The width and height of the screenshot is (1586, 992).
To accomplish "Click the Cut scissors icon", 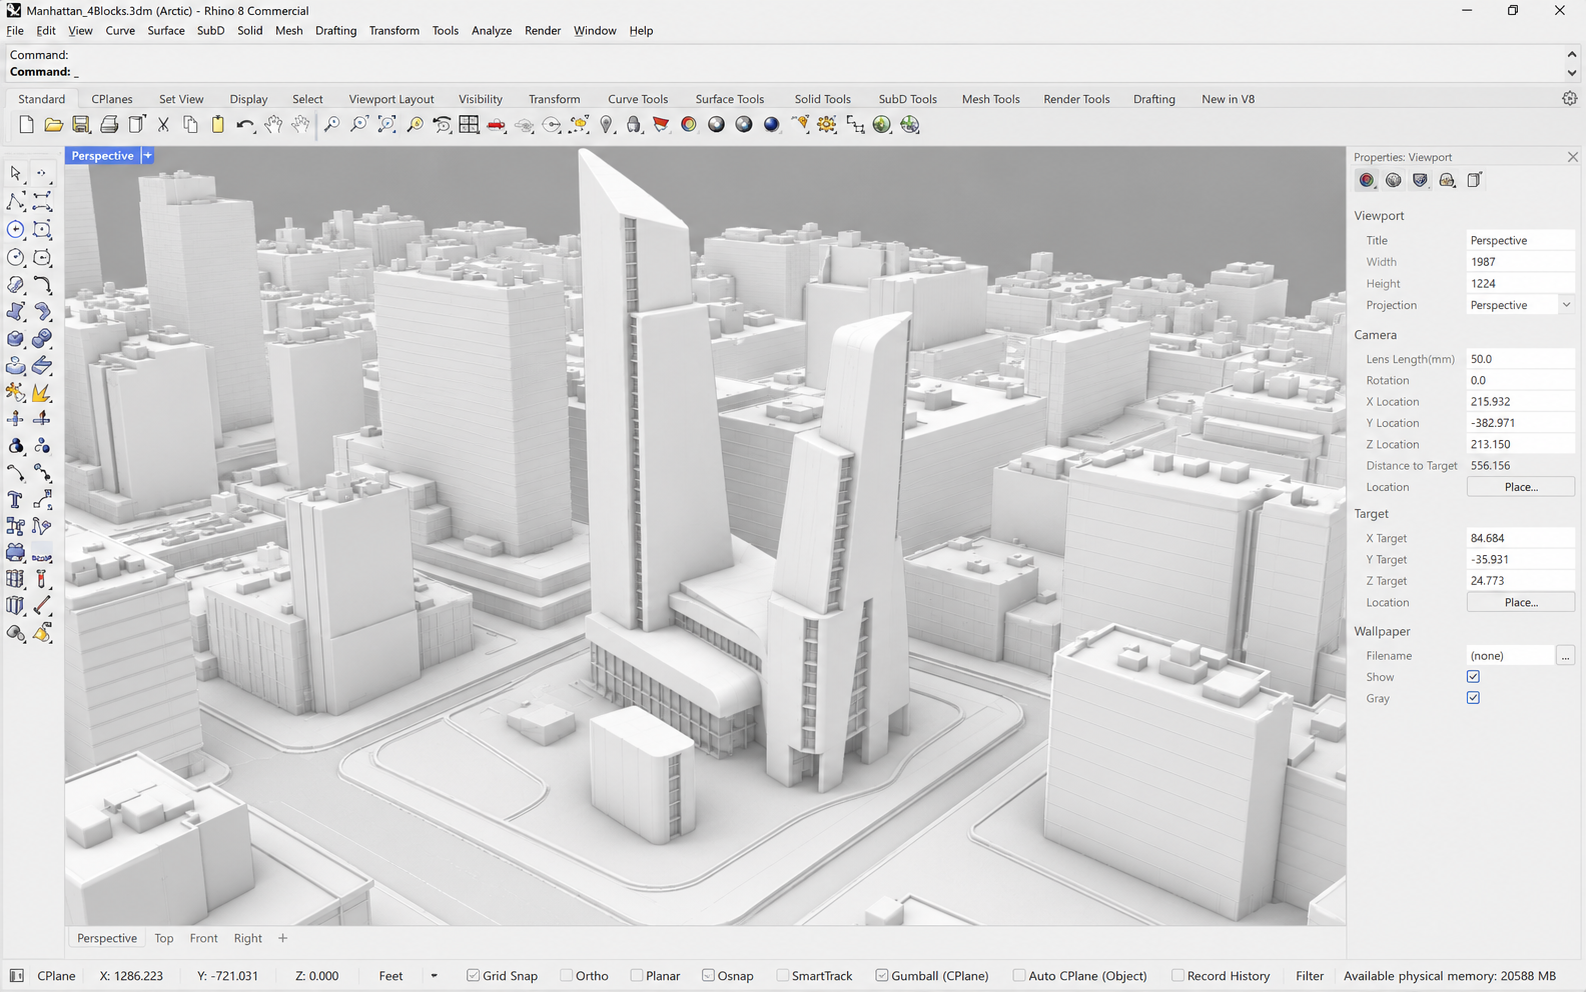I will [163, 125].
